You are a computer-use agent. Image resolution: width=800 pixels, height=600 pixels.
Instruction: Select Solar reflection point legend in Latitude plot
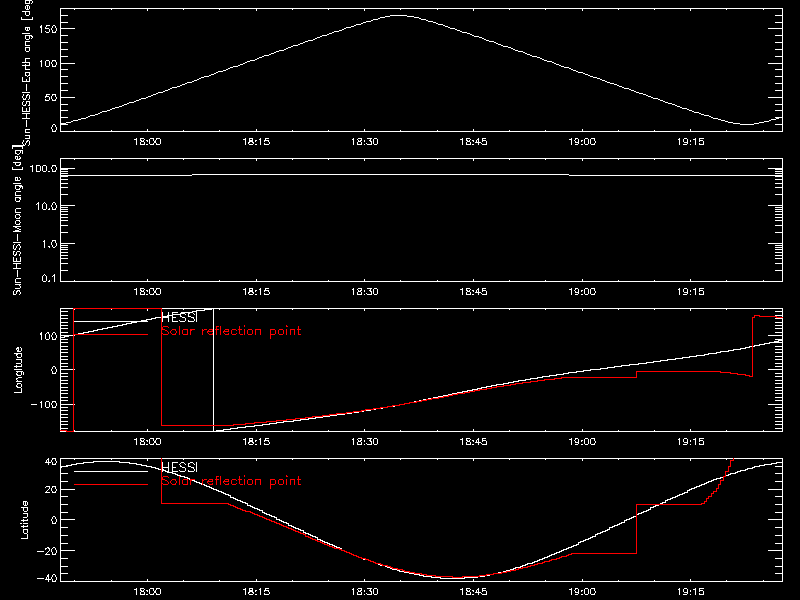pyautogui.click(x=231, y=481)
